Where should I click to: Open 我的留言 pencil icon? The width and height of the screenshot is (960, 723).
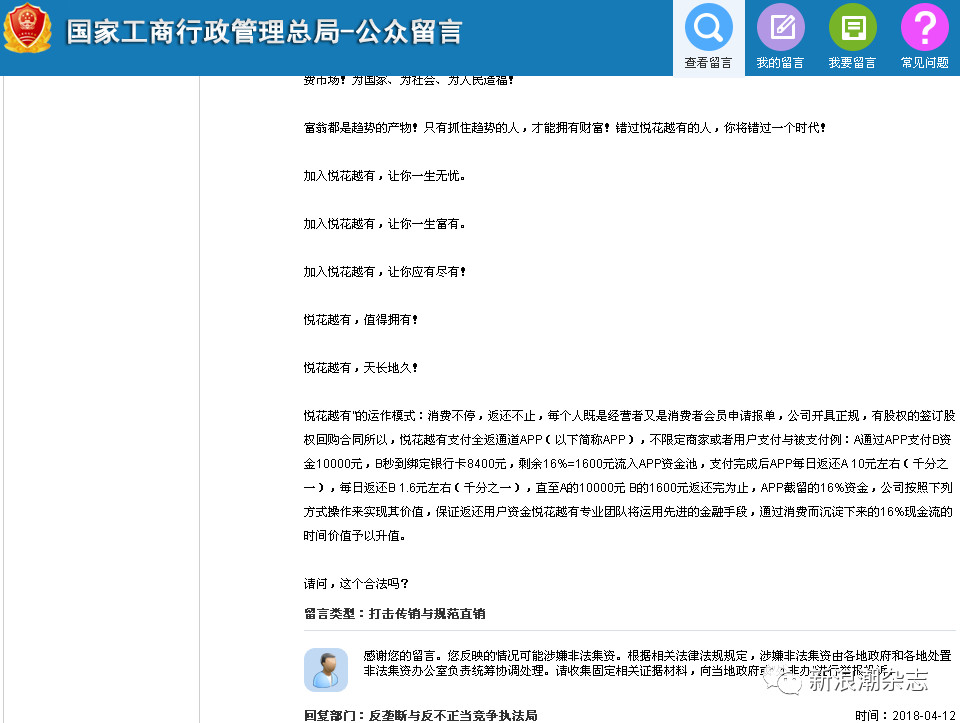pyautogui.click(x=780, y=27)
